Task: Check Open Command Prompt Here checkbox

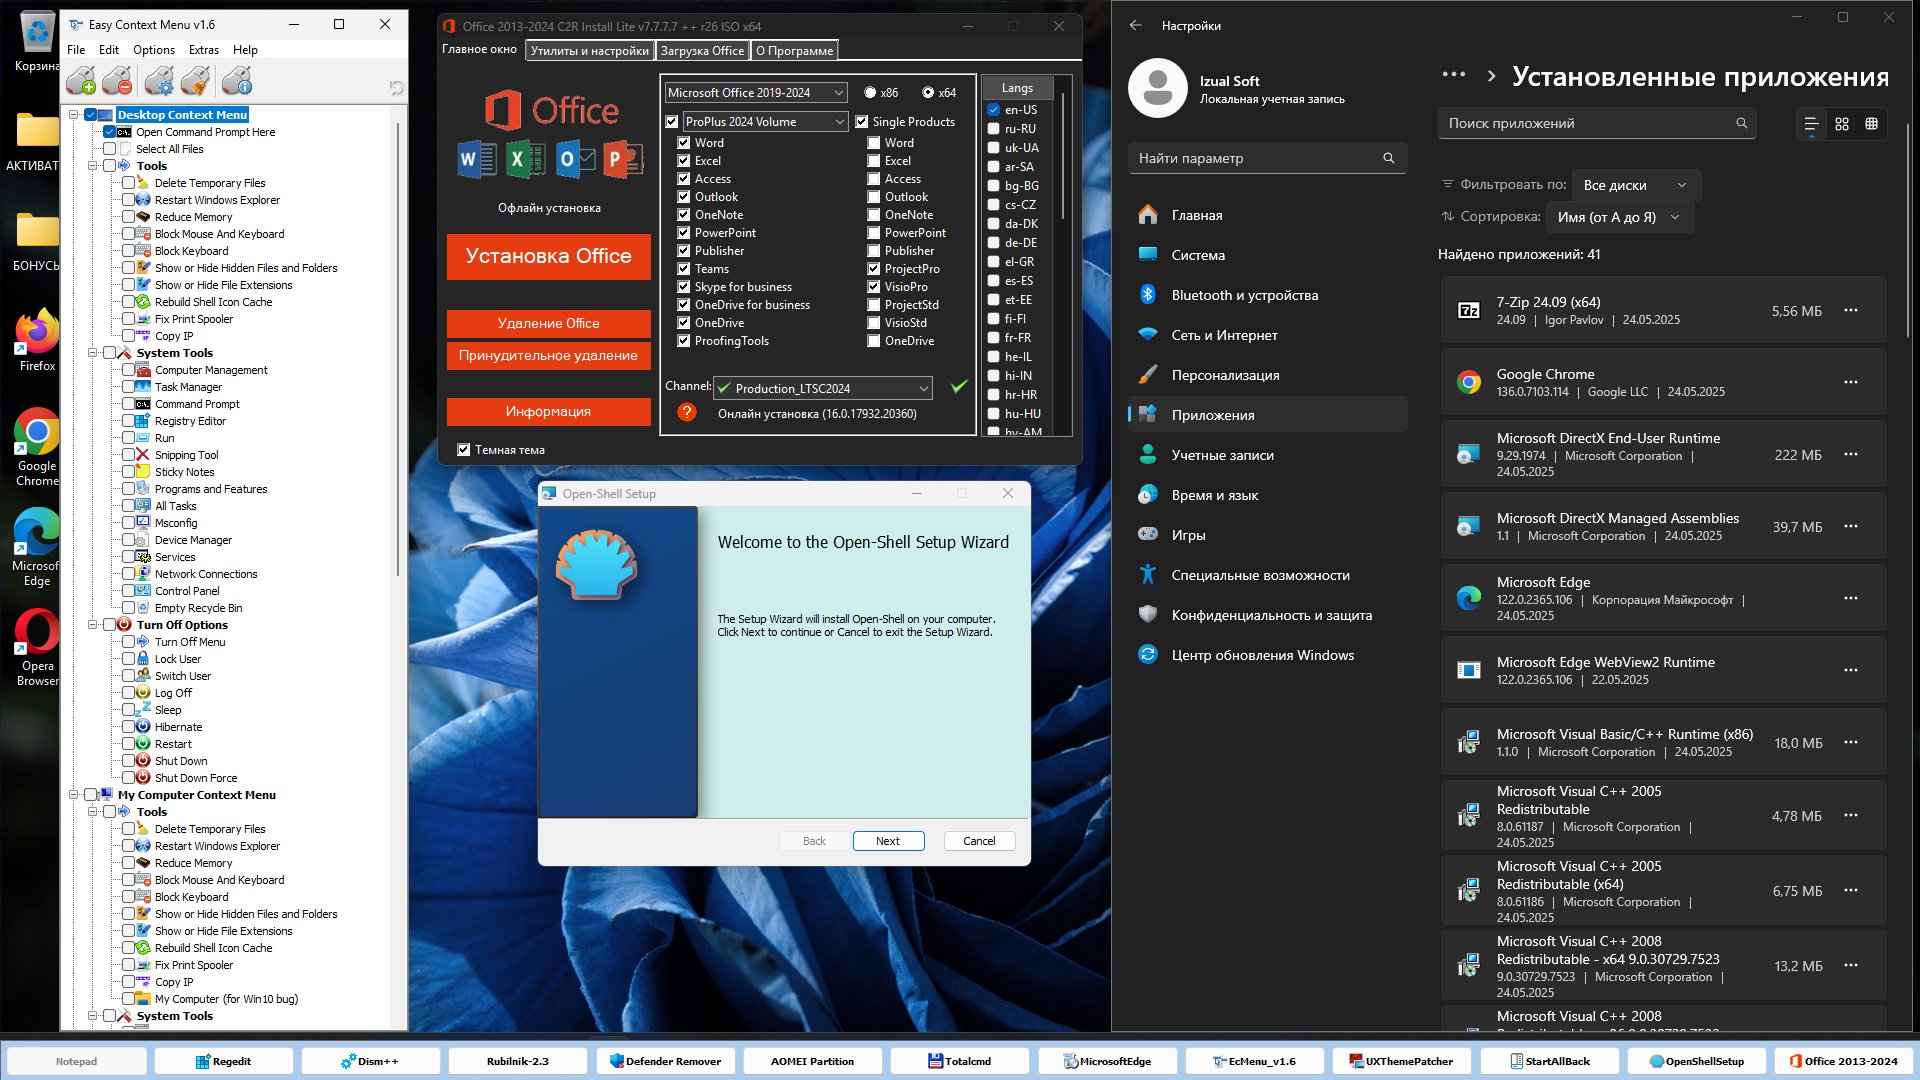Action: point(110,132)
